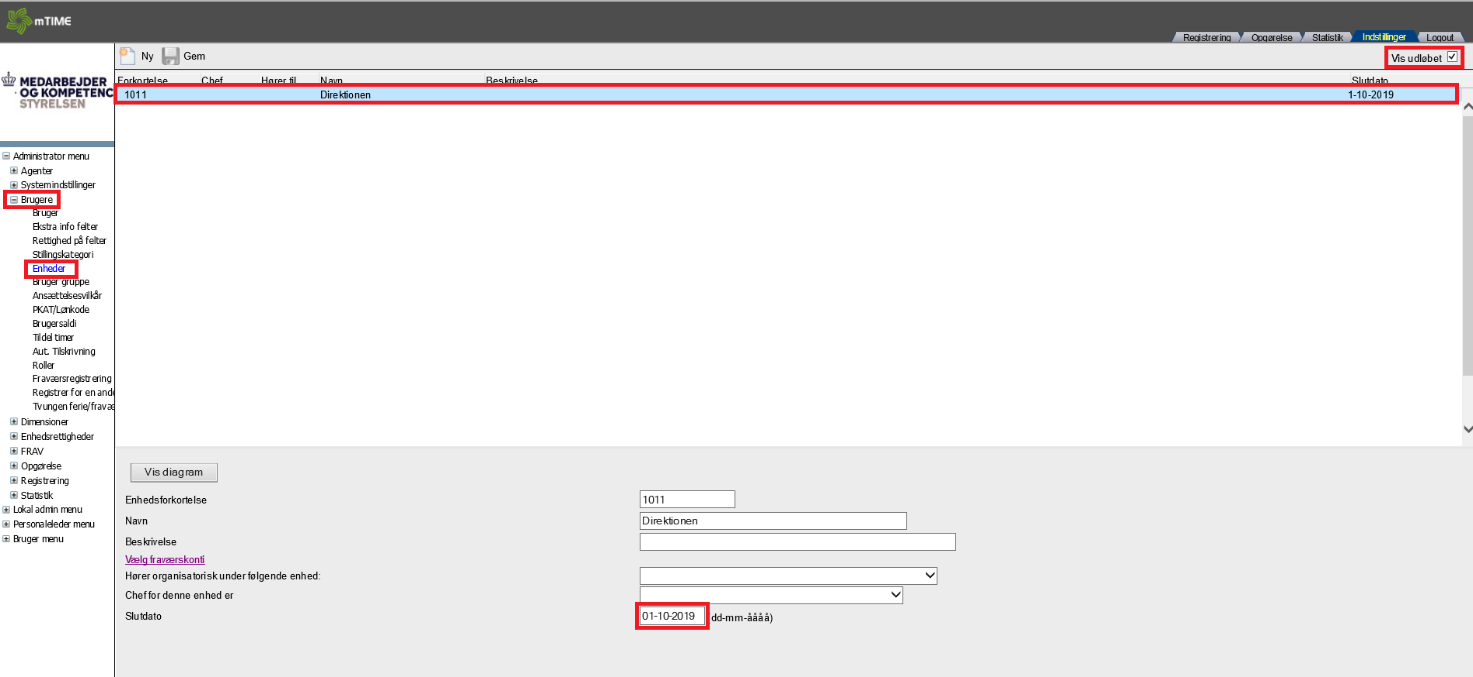This screenshot has height=677, width=1473.
Task: Expand the Dimensioner tree node
Action: pos(14,422)
